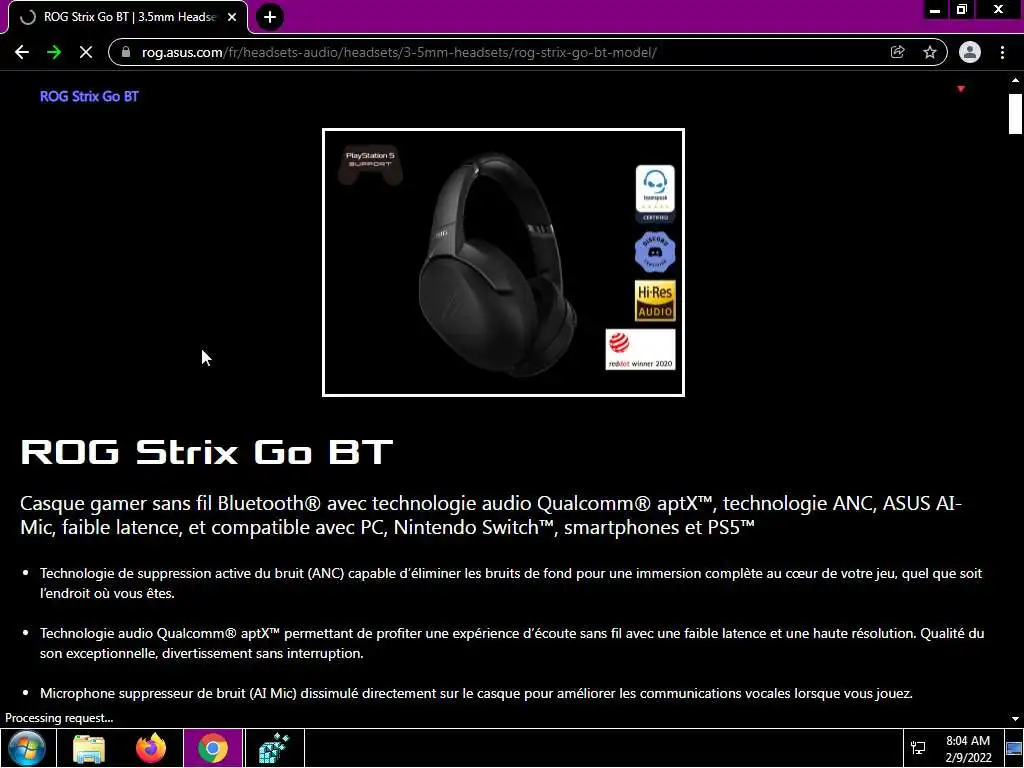
Task: Click Chrome icon in taskbar
Action: [213, 748]
